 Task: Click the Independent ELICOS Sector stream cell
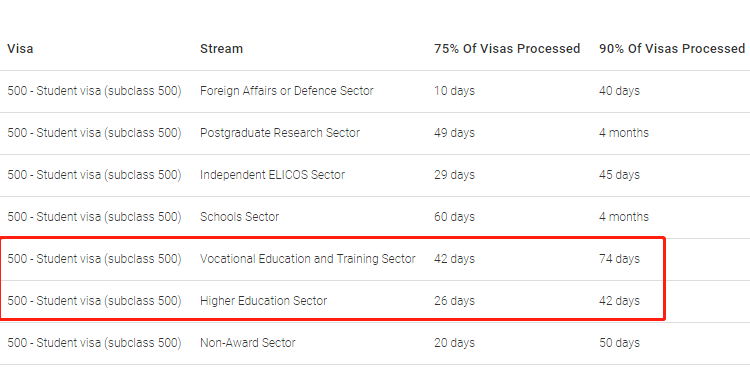pyautogui.click(x=272, y=175)
